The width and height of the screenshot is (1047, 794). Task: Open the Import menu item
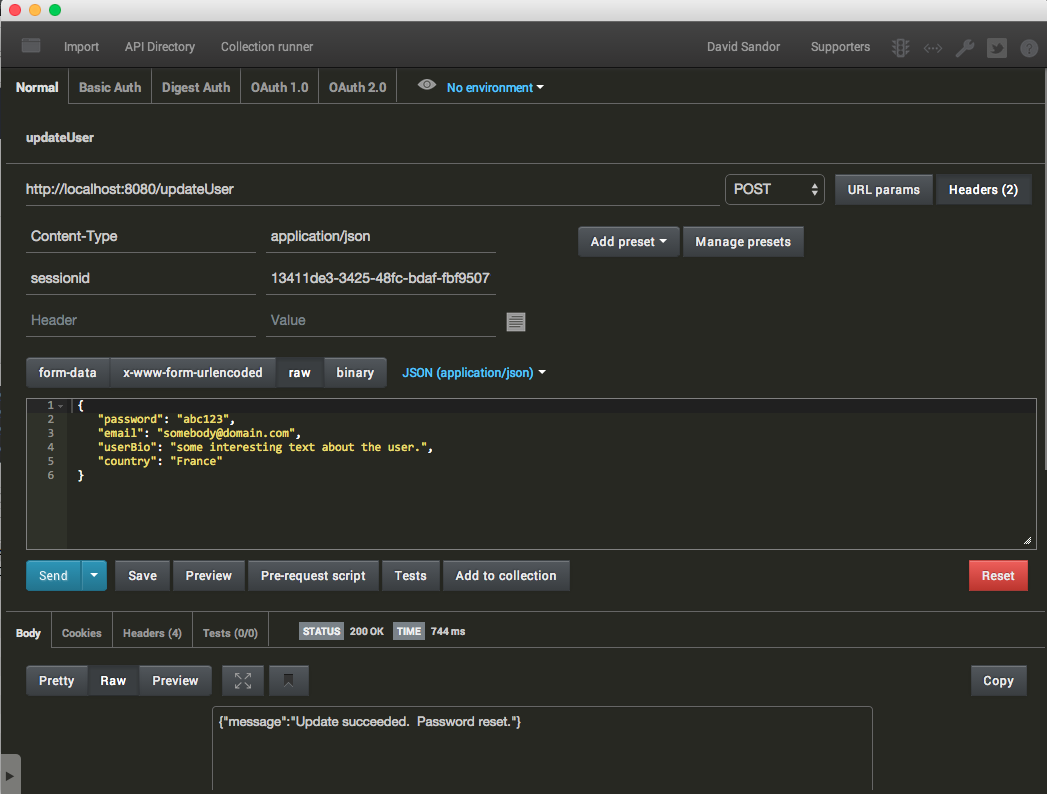tap(81, 47)
